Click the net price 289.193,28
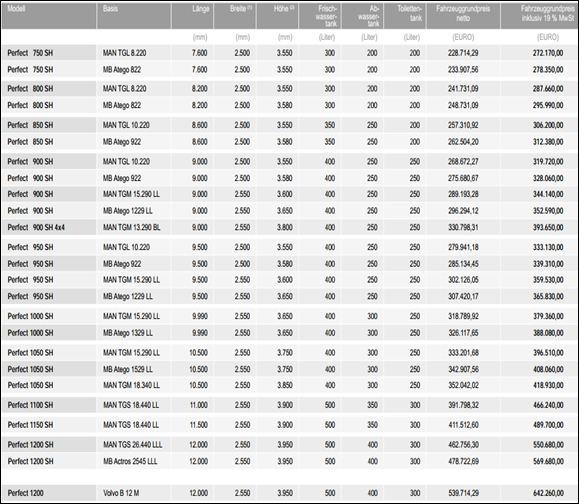This screenshot has width=579, height=504. point(463,194)
